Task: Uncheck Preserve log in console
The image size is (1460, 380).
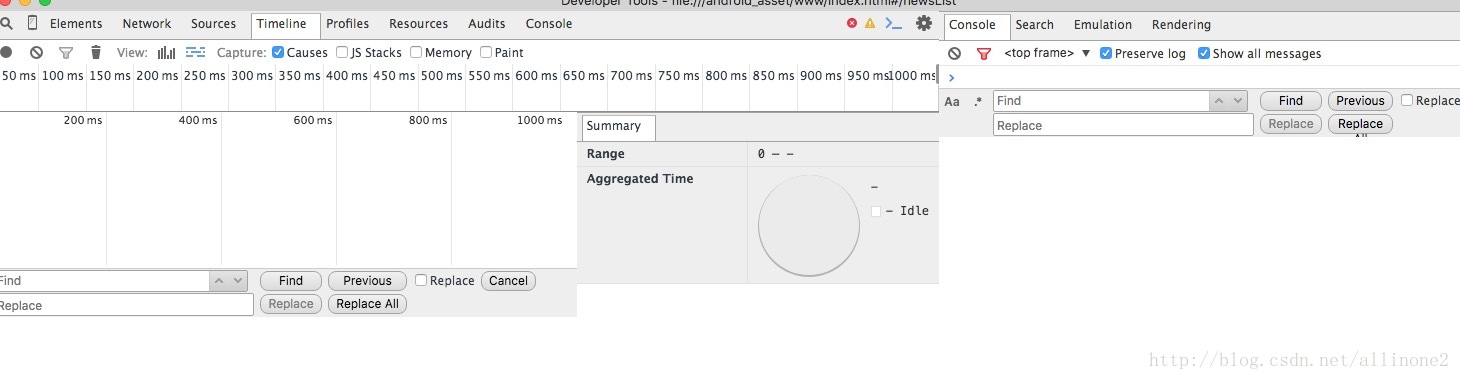Action: click(1143, 53)
